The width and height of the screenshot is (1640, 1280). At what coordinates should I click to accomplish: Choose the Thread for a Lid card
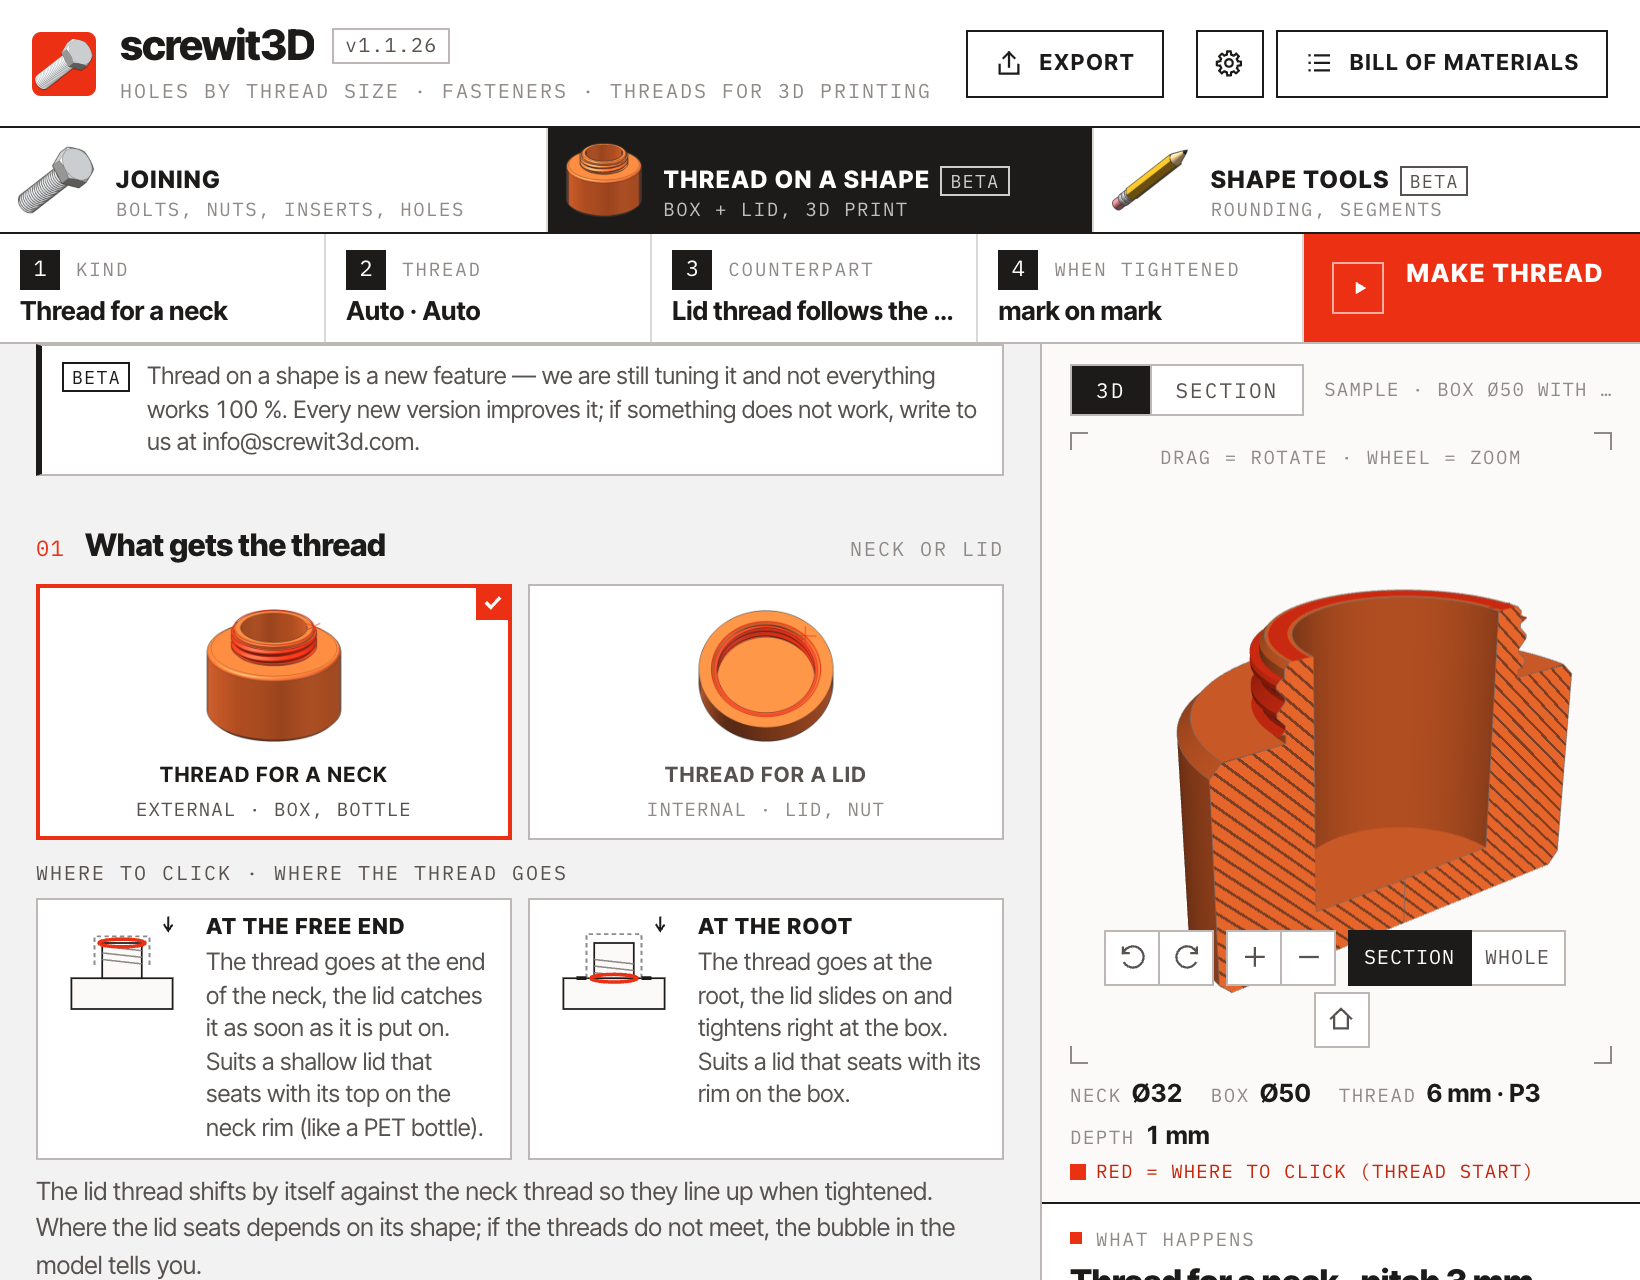(x=766, y=712)
